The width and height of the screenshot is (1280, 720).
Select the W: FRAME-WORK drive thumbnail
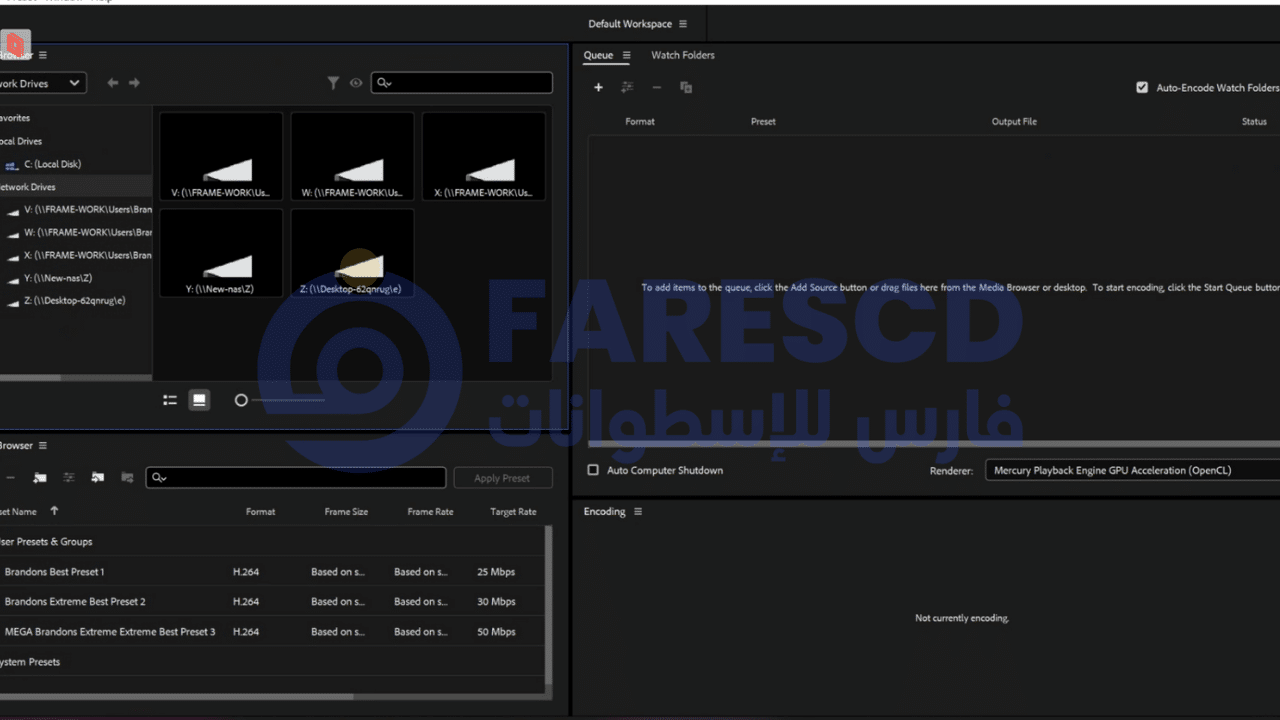pos(352,156)
